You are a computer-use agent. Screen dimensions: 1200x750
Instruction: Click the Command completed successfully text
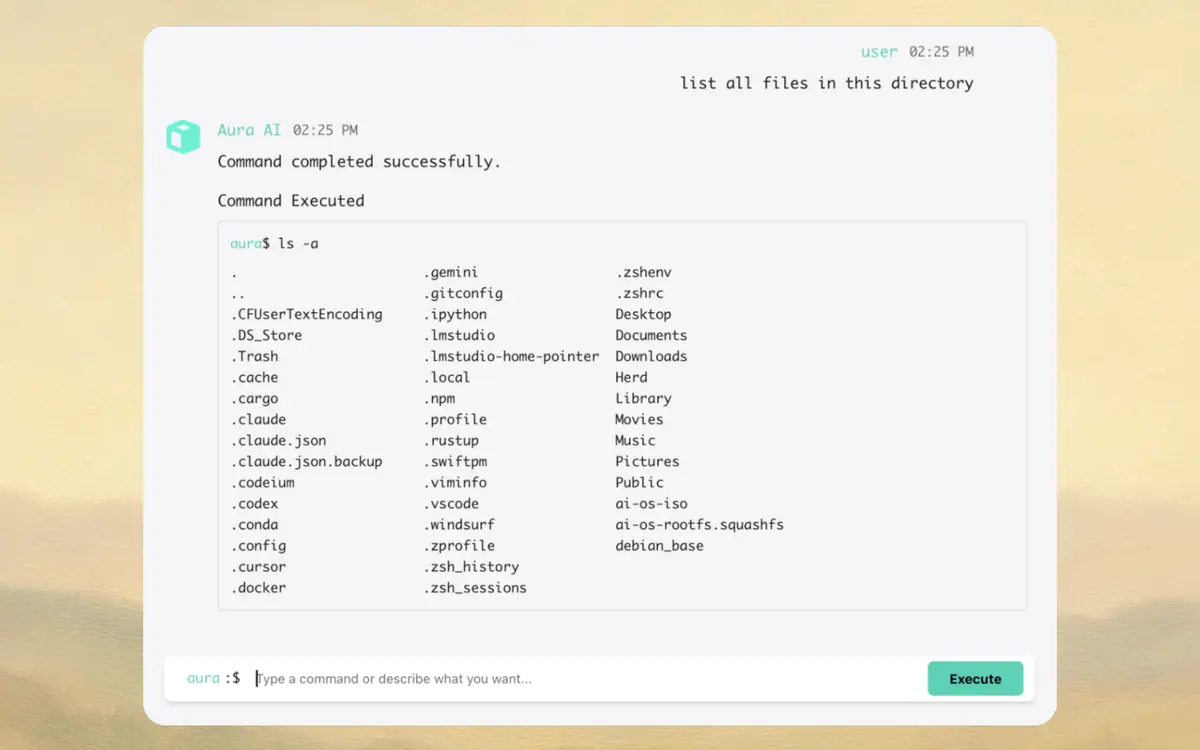[359, 161]
